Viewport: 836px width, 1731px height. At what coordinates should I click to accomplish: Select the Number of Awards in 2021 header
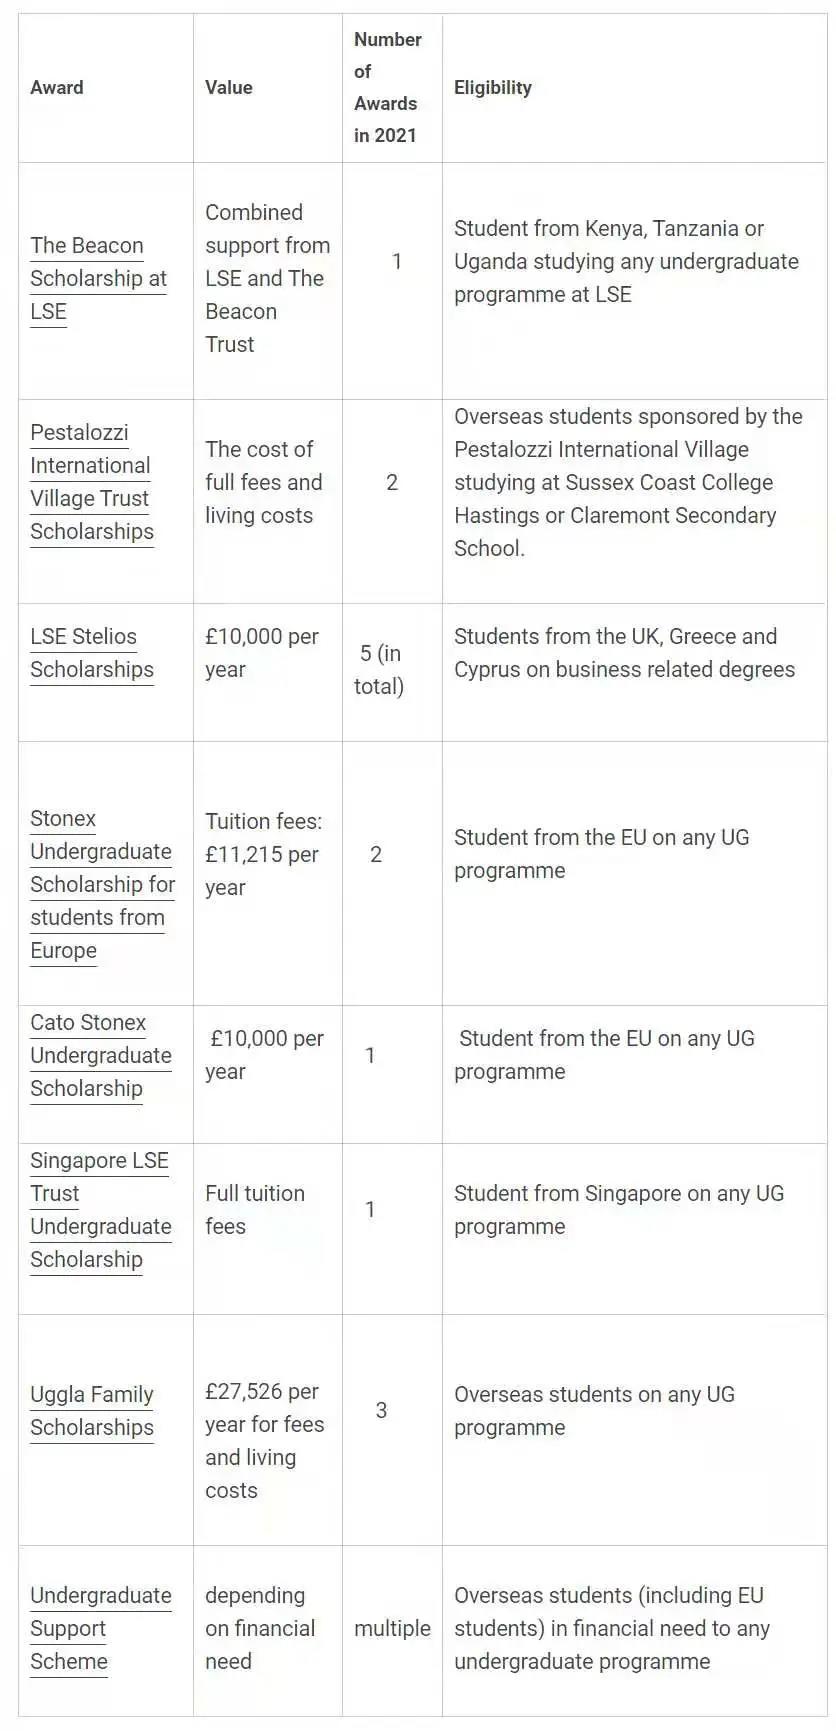(388, 87)
